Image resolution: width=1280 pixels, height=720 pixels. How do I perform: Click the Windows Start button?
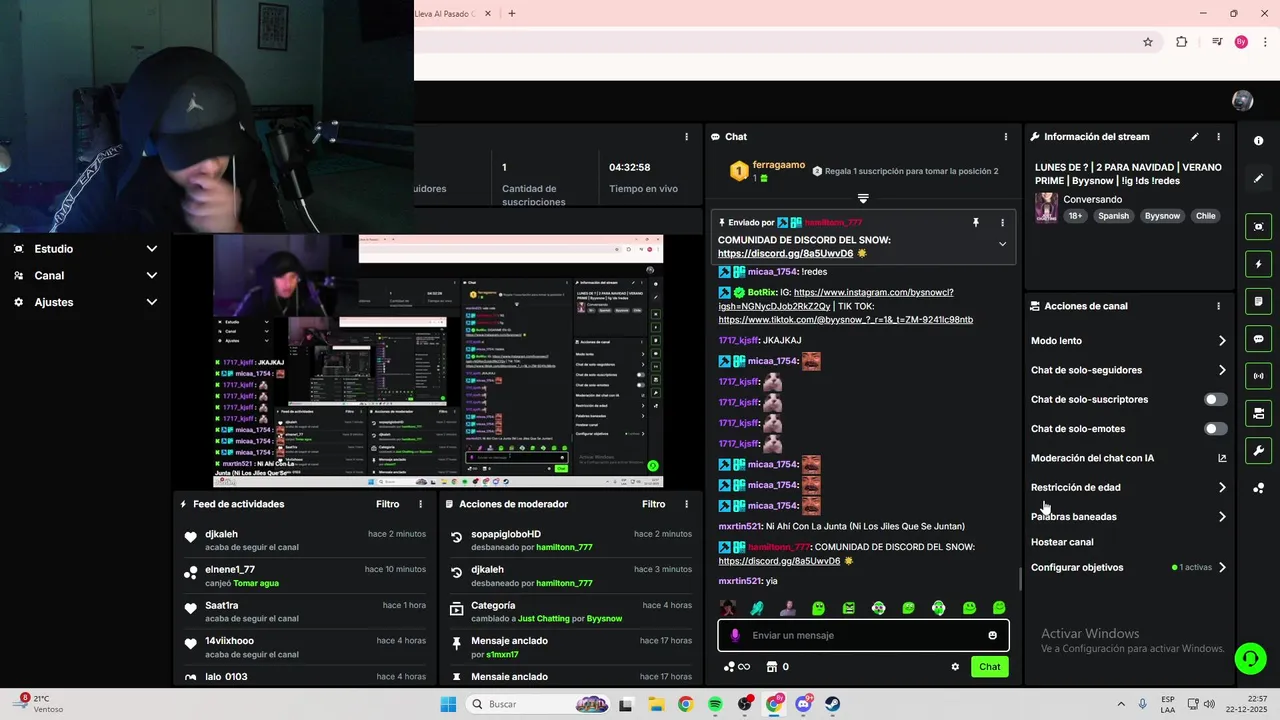pos(448,704)
